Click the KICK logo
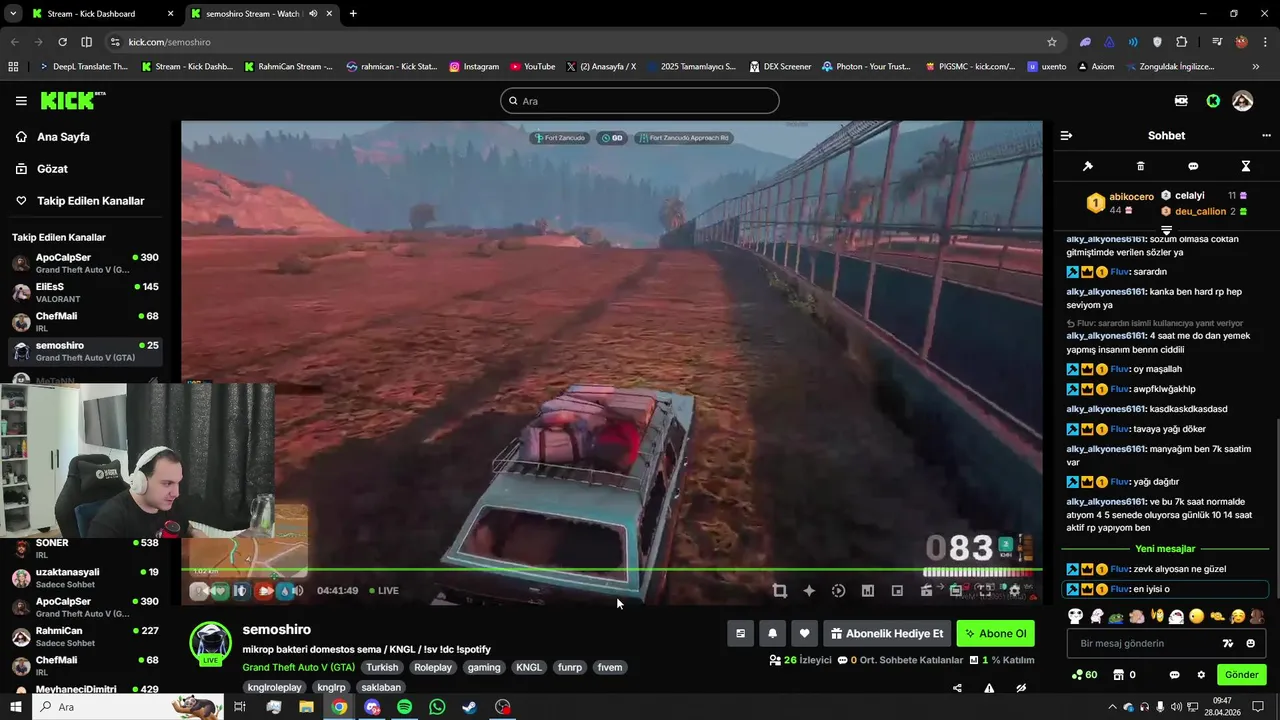1280x720 pixels. point(72,101)
